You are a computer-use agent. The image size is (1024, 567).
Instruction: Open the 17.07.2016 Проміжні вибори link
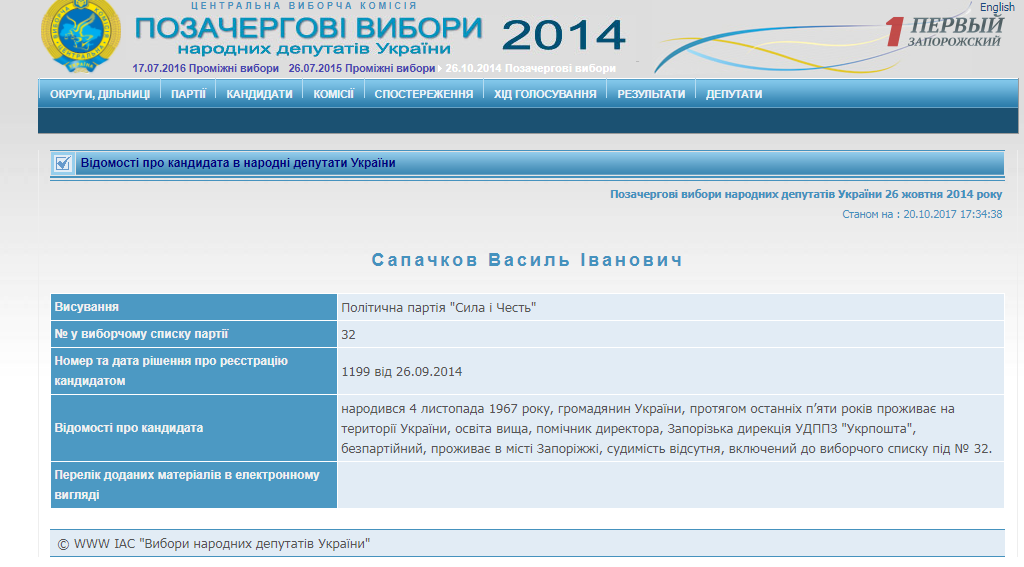(205, 69)
